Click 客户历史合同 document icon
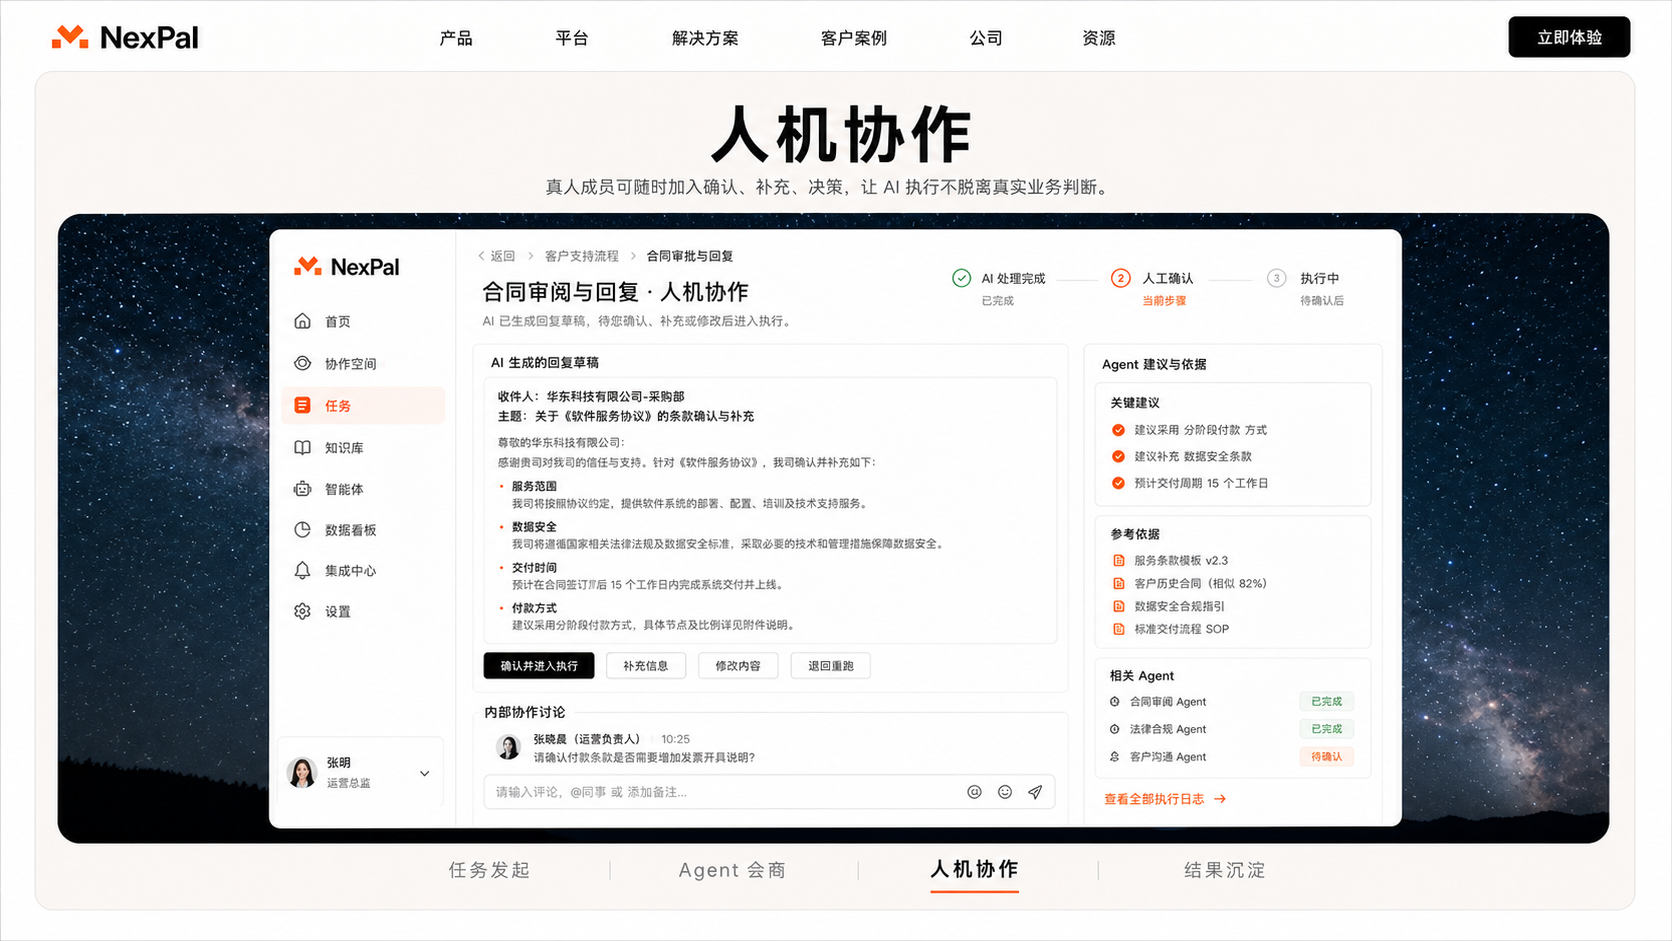The height and width of the screenshot is (941, 1672). coord(1119,584)
